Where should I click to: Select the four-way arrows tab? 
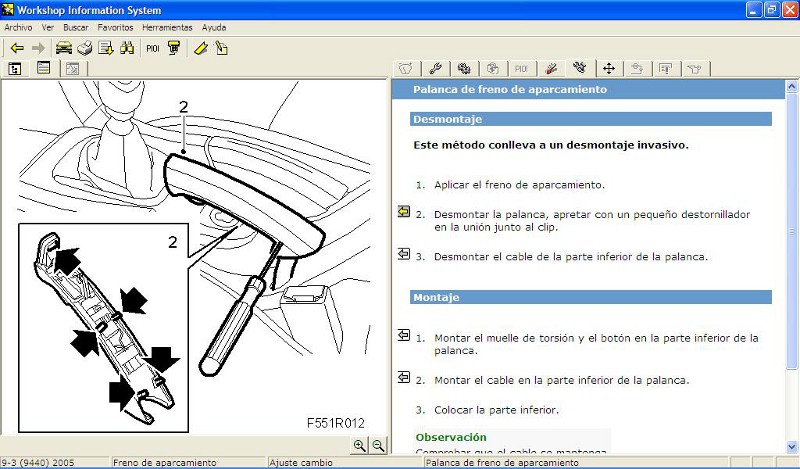608,69
